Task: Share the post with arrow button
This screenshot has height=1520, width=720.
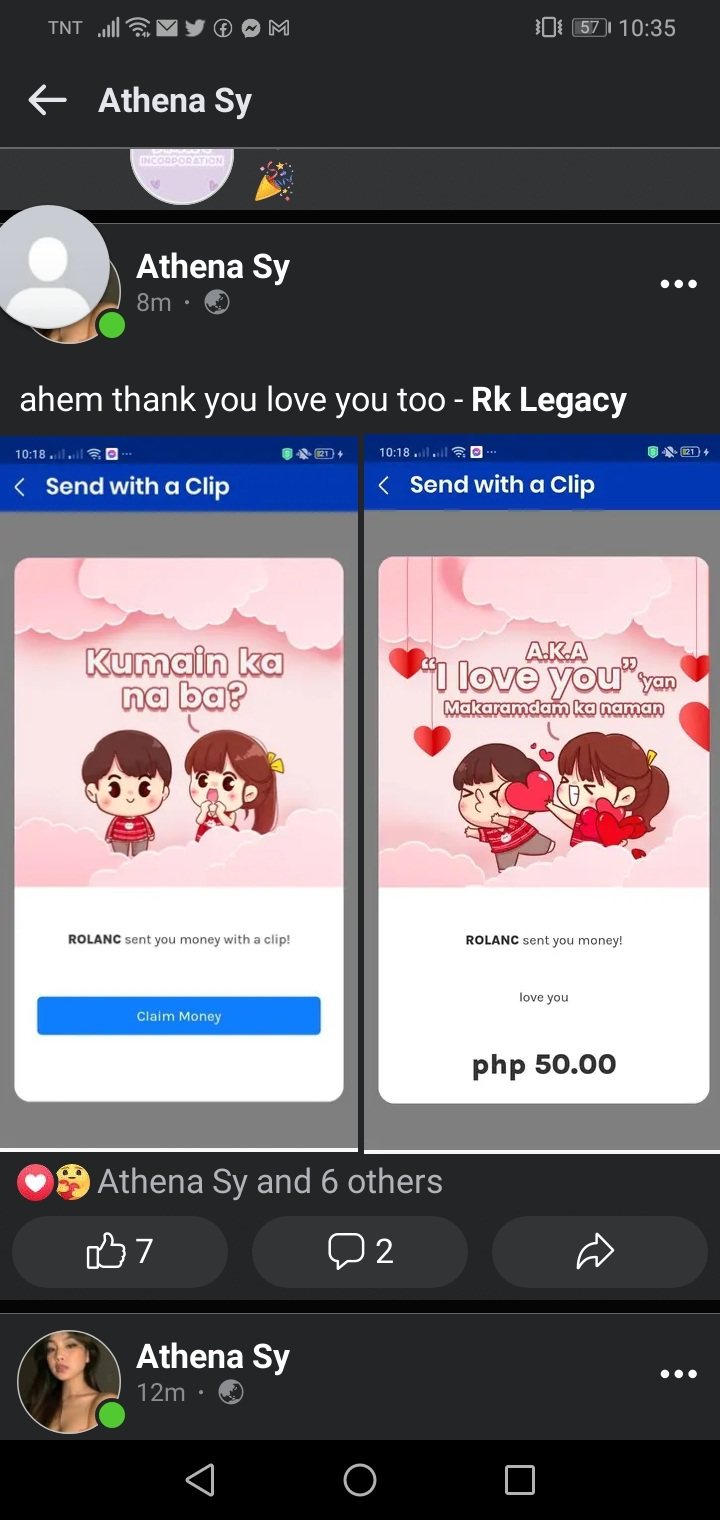Action: point(600,1251)
